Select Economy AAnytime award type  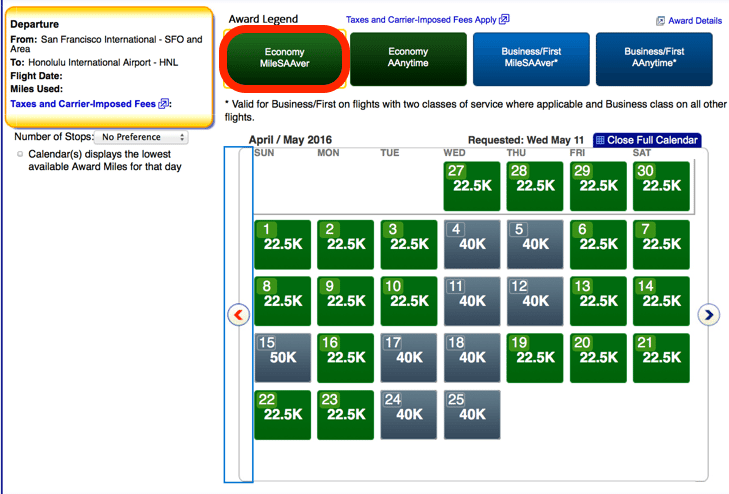pos(408,59)
